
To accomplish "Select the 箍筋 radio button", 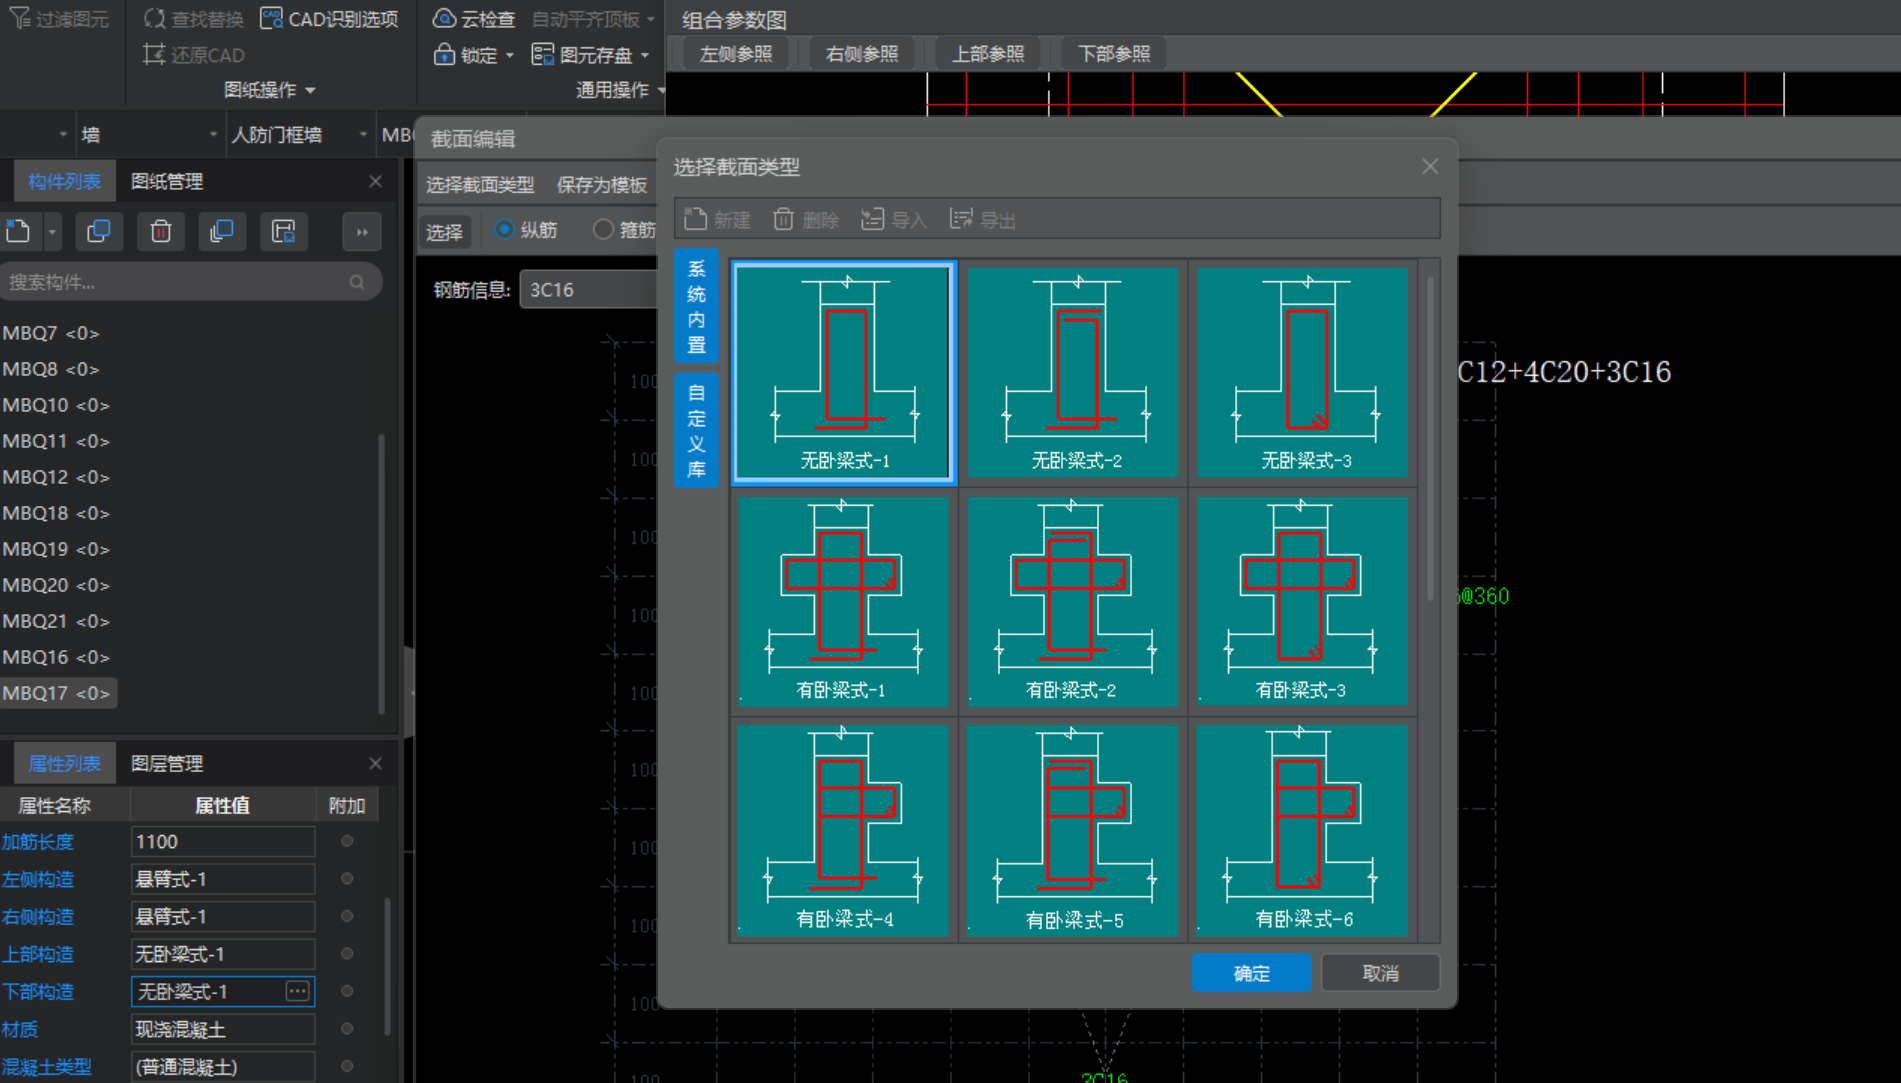I will tap(602, 229).
